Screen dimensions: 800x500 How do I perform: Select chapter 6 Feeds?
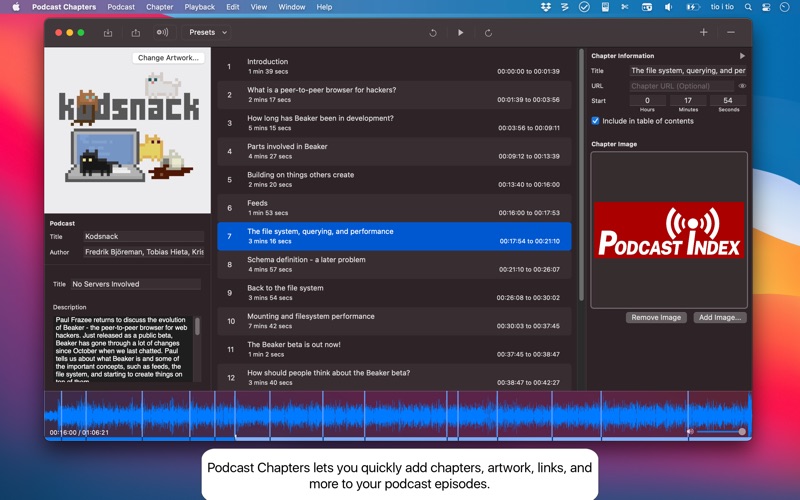pyautogui.click(x=394, y=208)
